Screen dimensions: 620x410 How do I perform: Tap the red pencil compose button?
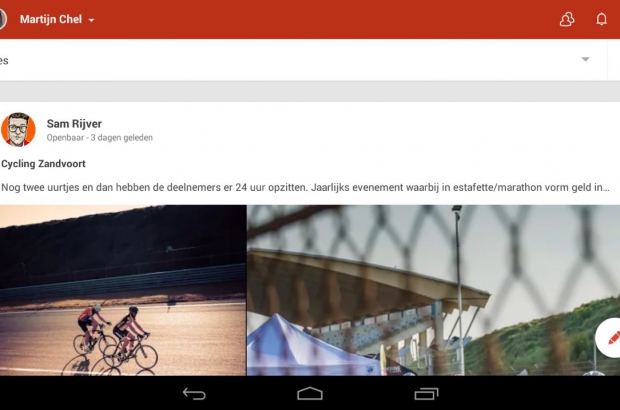click(611, 338)
